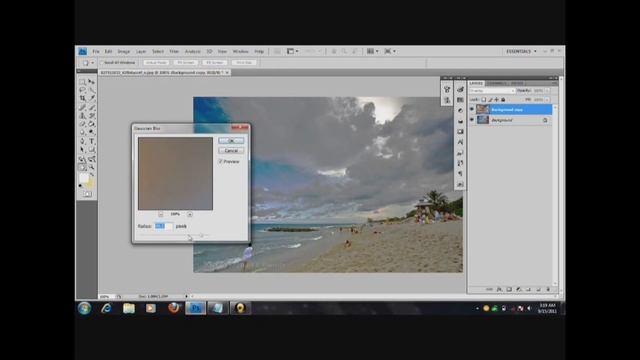Open the layer Fill dropdown arrow
The height and width of the screenshot is (360, 640).
(x=547, y=100)
